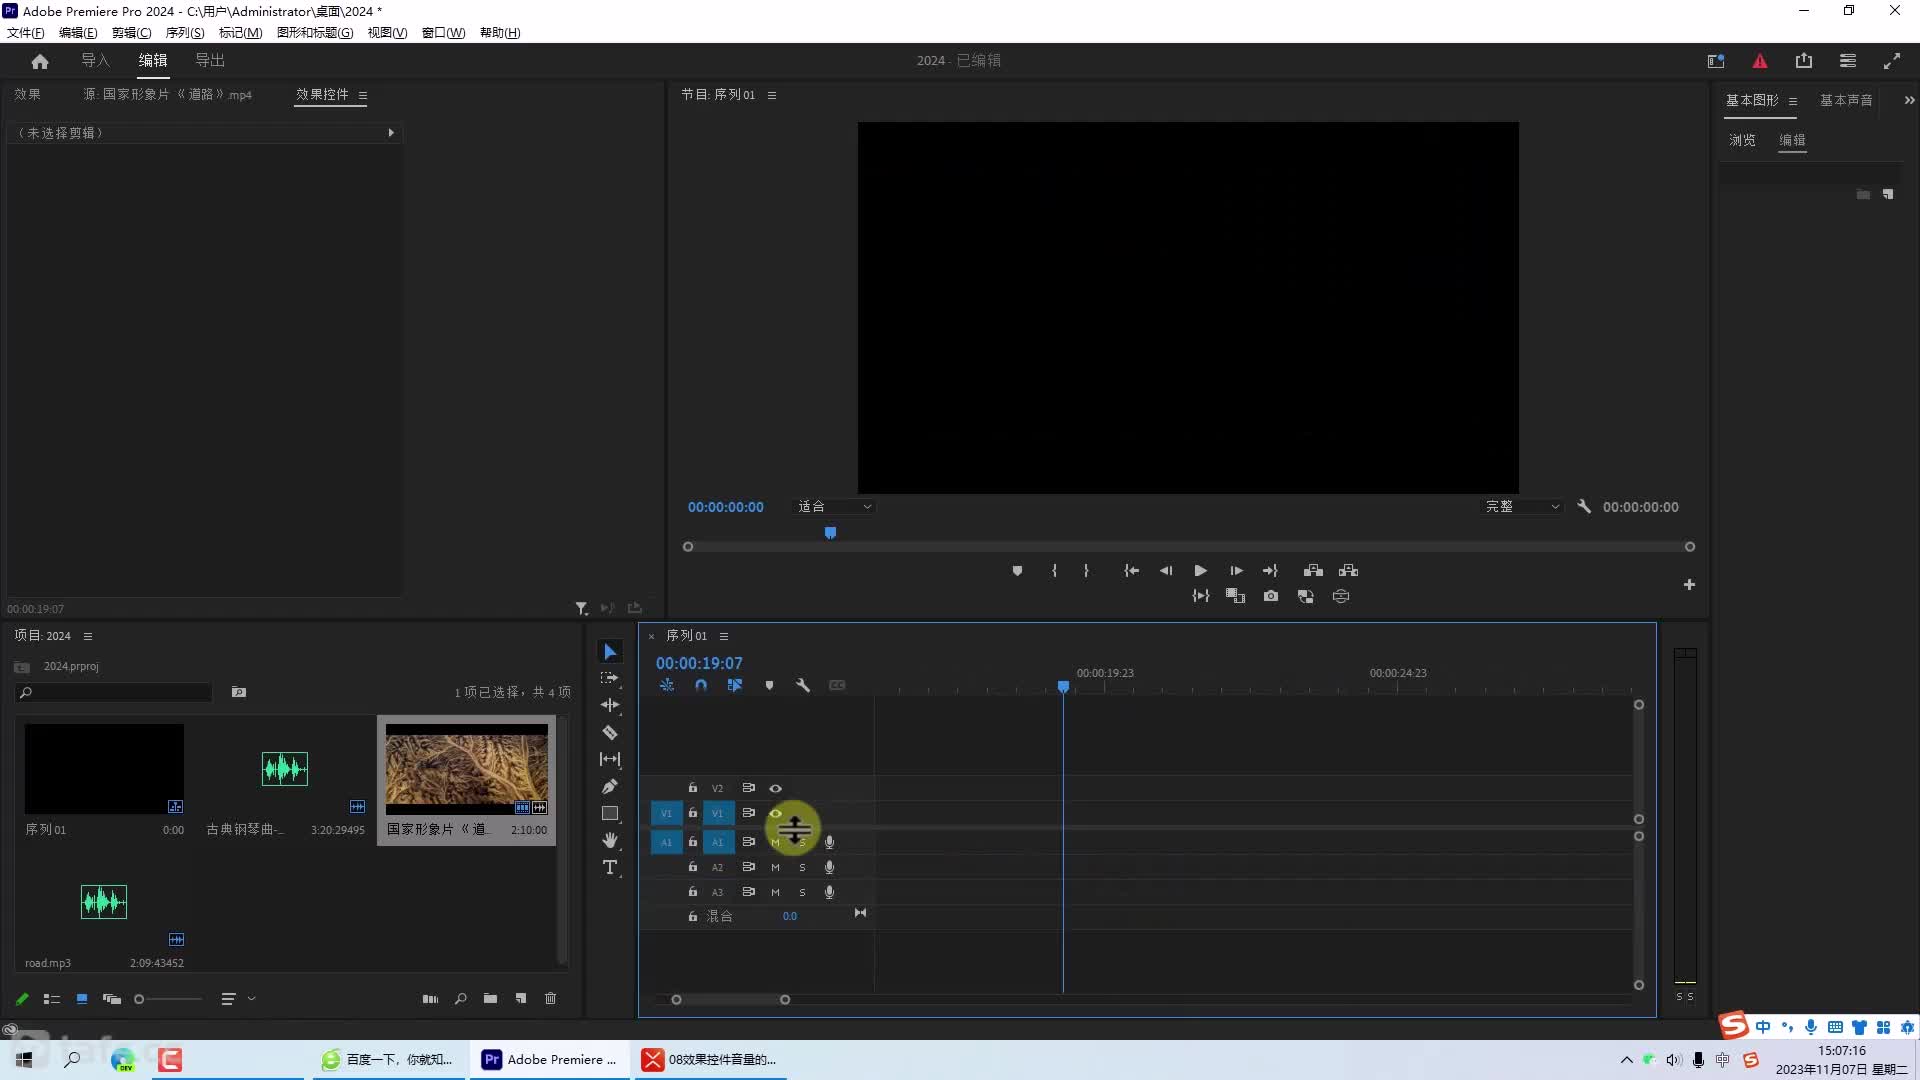Open 项目 2024 panel menu
The image size is (1920, 1080).
tap(88, 636)
